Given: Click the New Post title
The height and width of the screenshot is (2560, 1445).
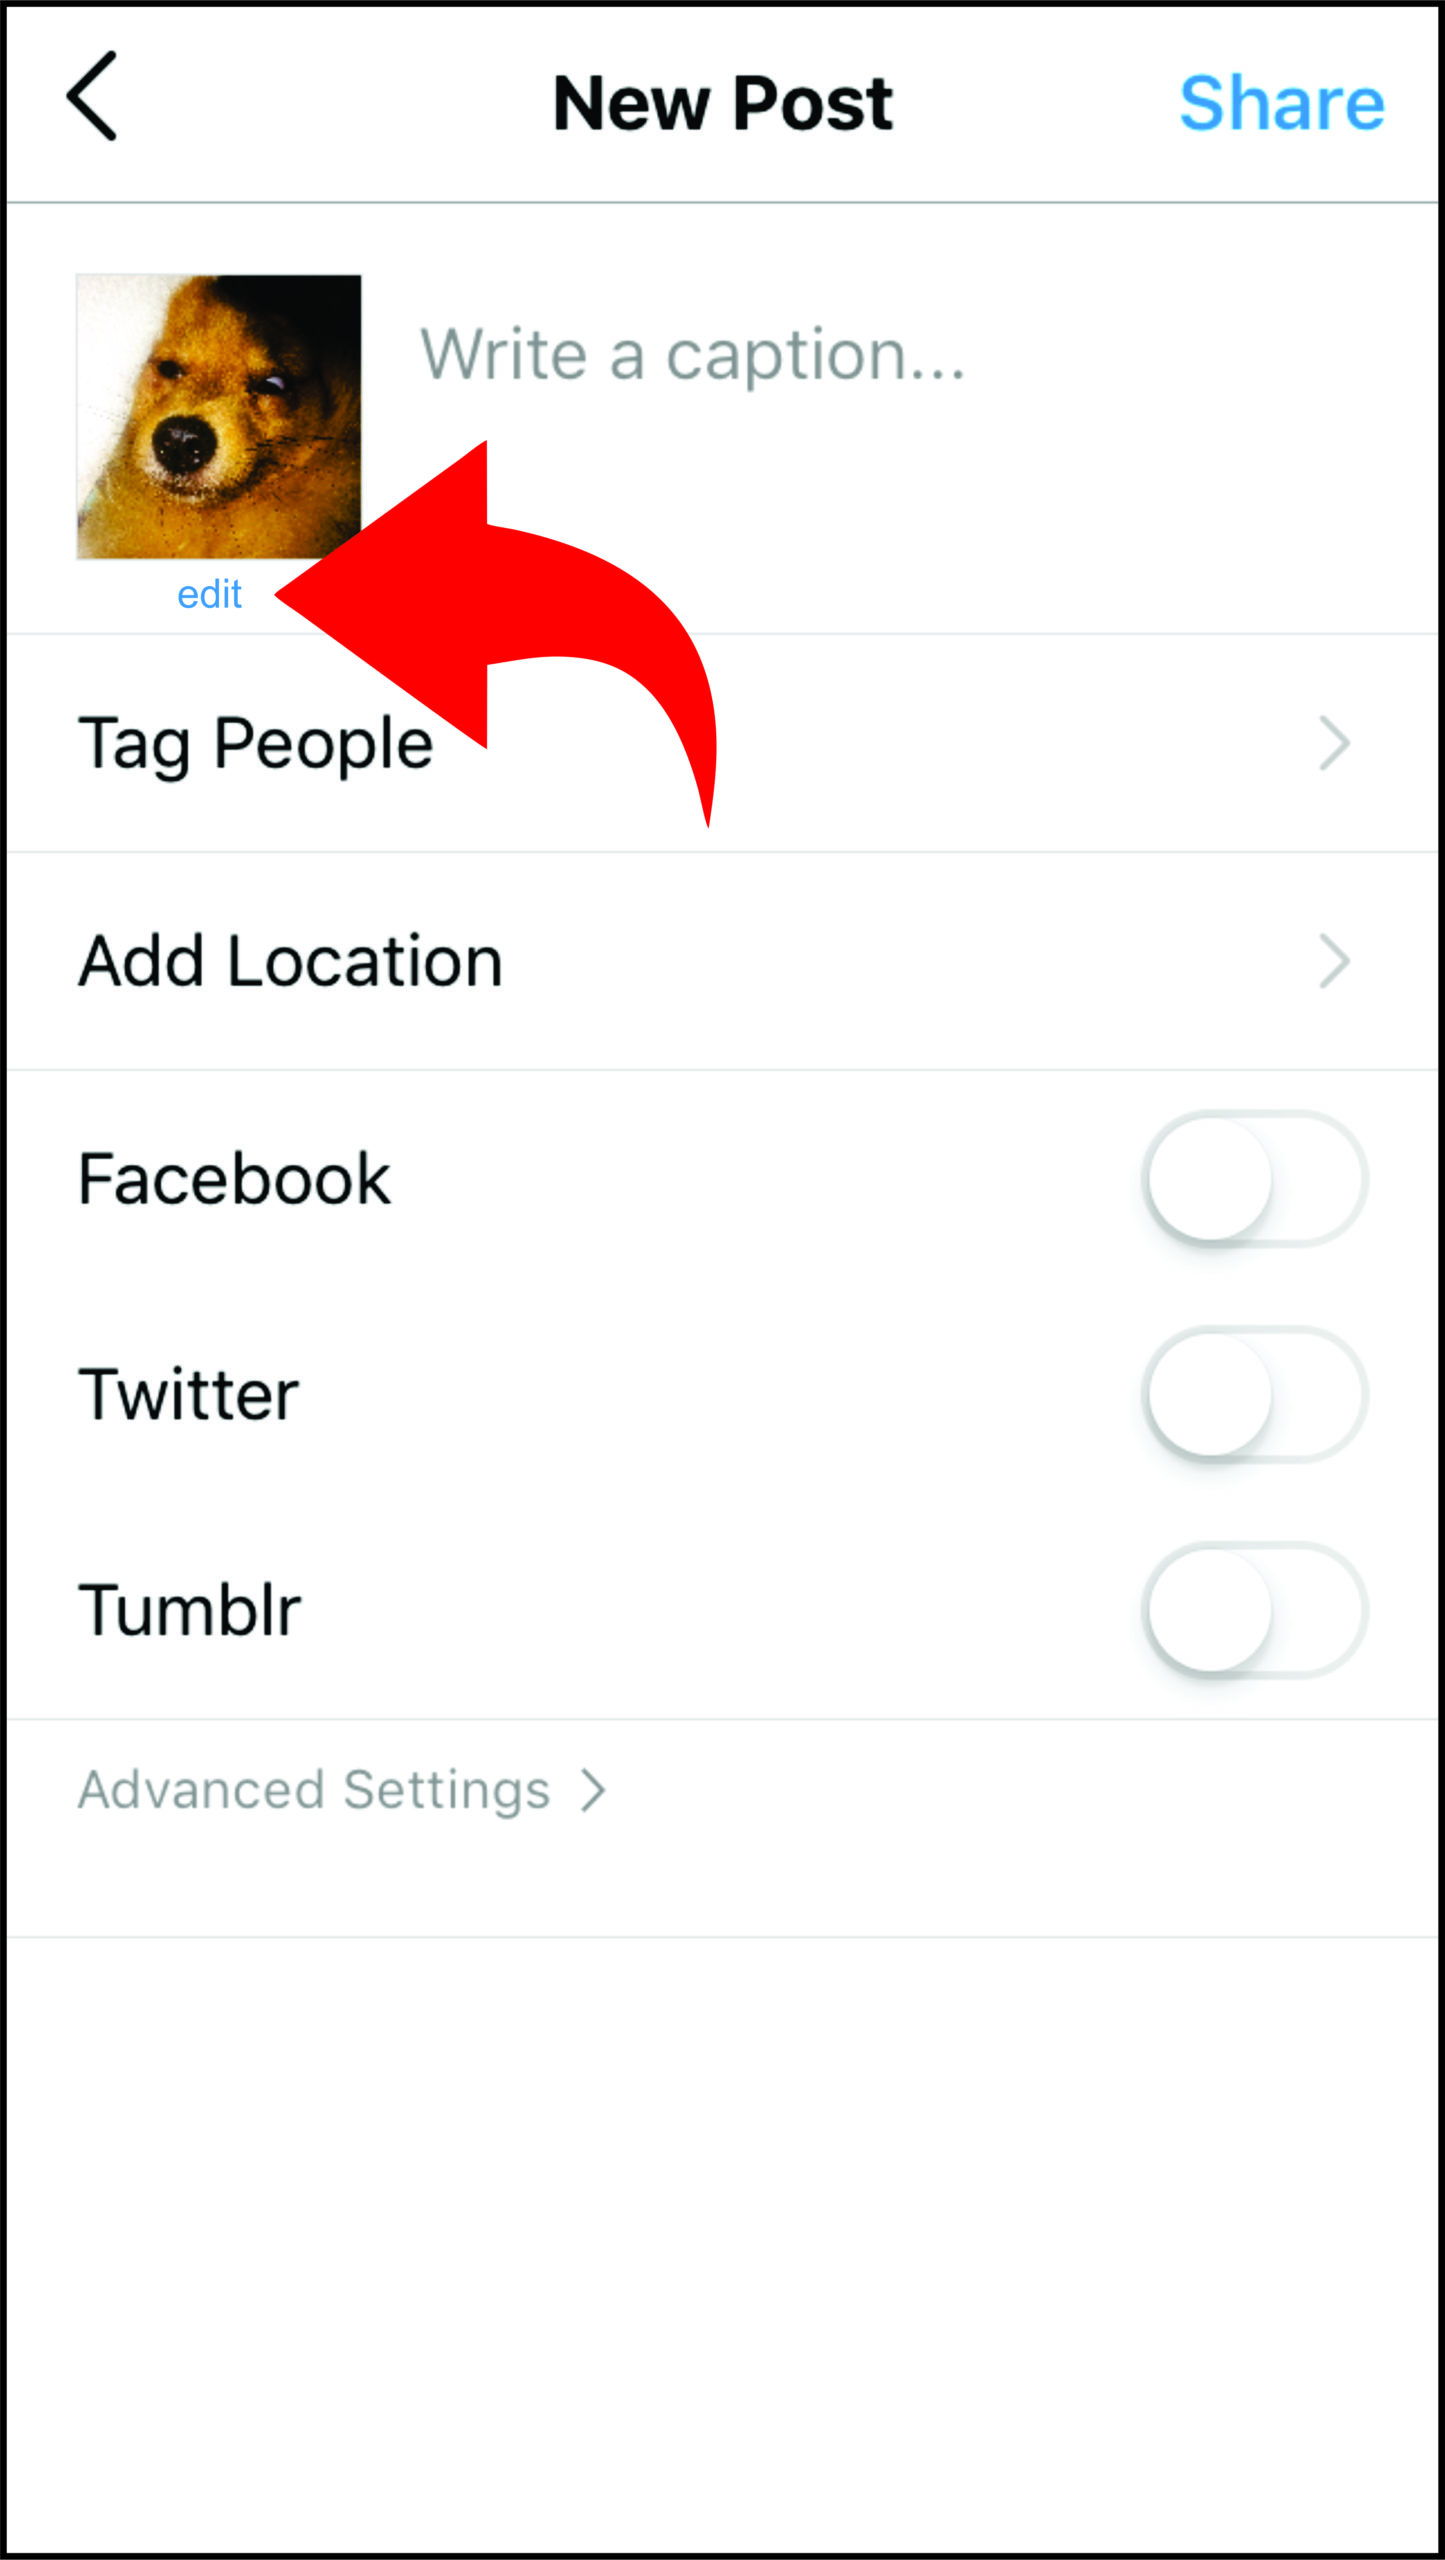Looking at the screenshot, I should [723, 102].
